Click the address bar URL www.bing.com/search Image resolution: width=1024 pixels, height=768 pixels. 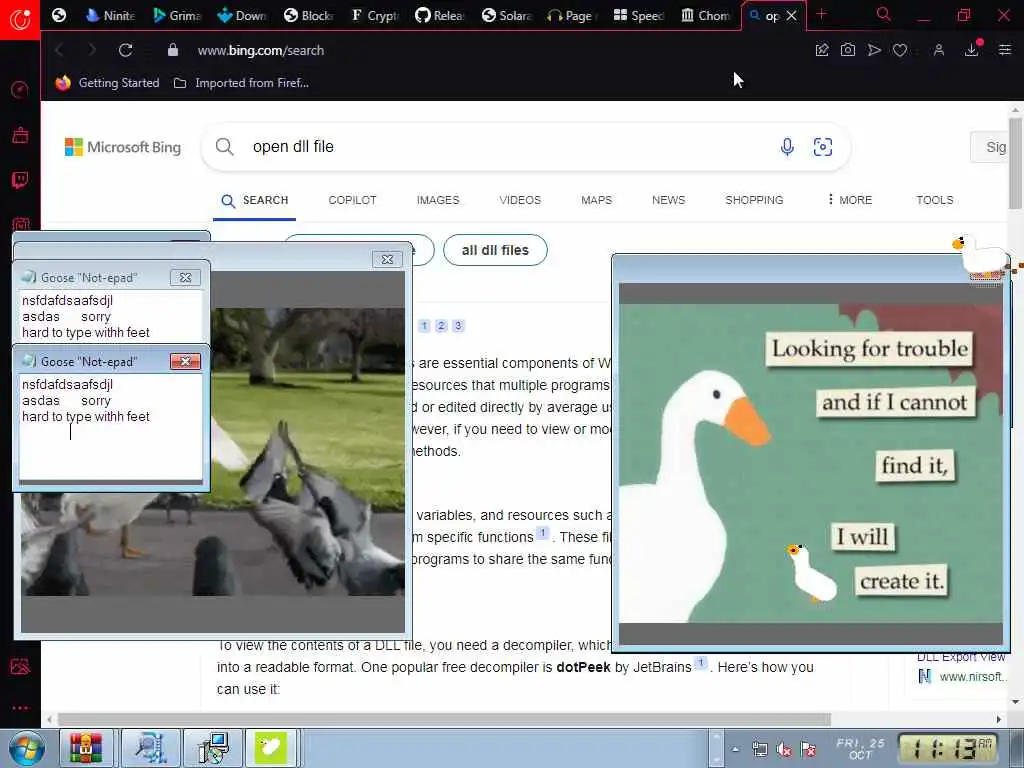coord(261,50)
